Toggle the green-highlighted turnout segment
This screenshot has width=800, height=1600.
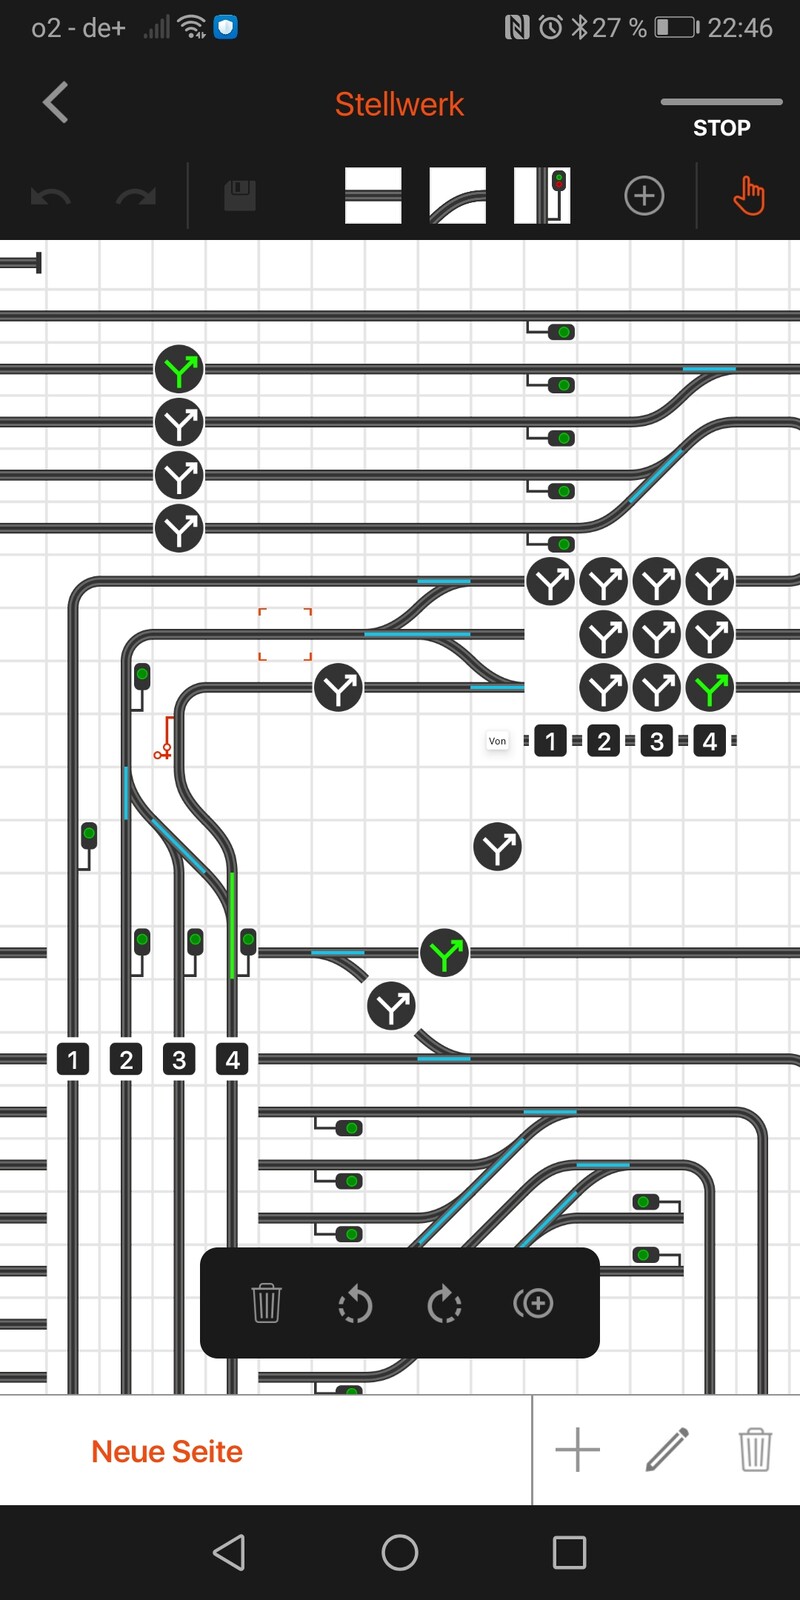tap(232, 925)
